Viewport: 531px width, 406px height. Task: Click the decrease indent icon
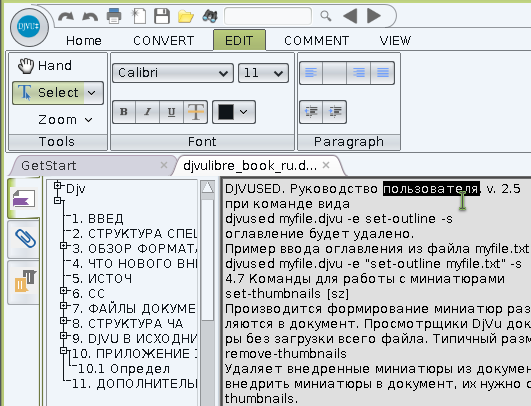coord(311,112)
